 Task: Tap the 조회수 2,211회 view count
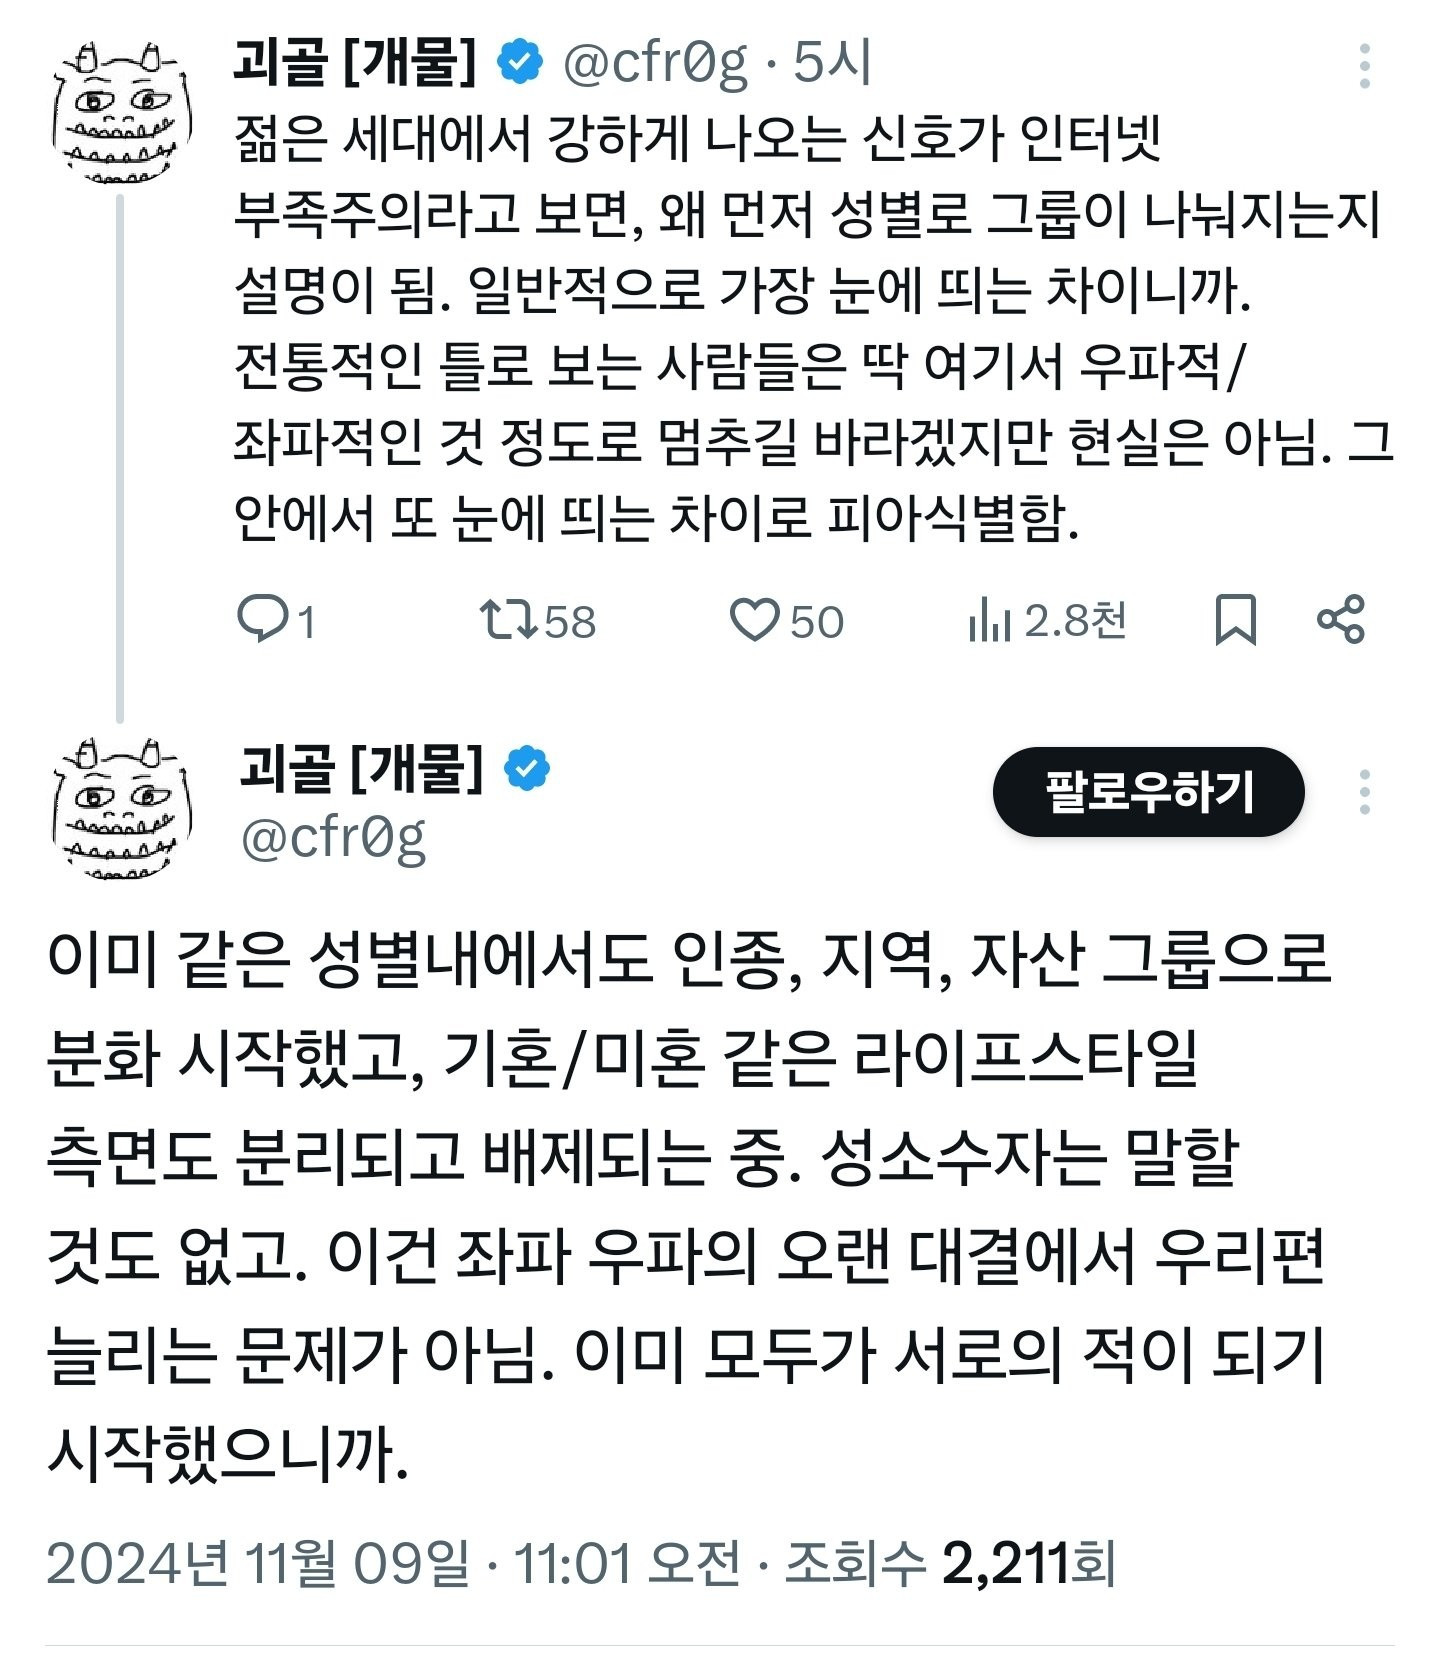click(x=950, y=1563)
